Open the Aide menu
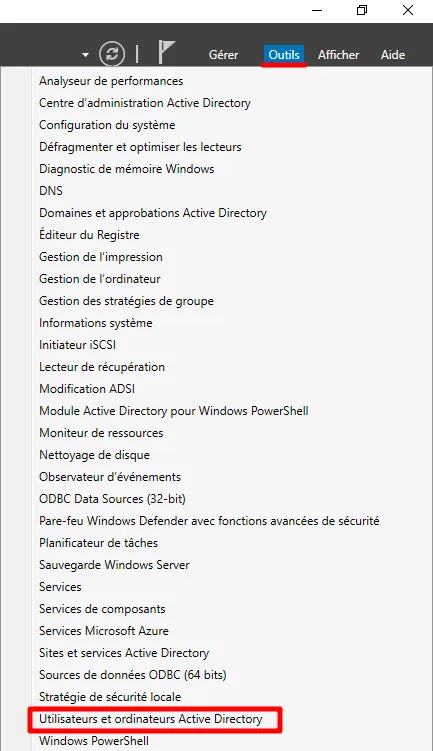The height and width of the screenshot is (751, 433). [x=393, y=55]
